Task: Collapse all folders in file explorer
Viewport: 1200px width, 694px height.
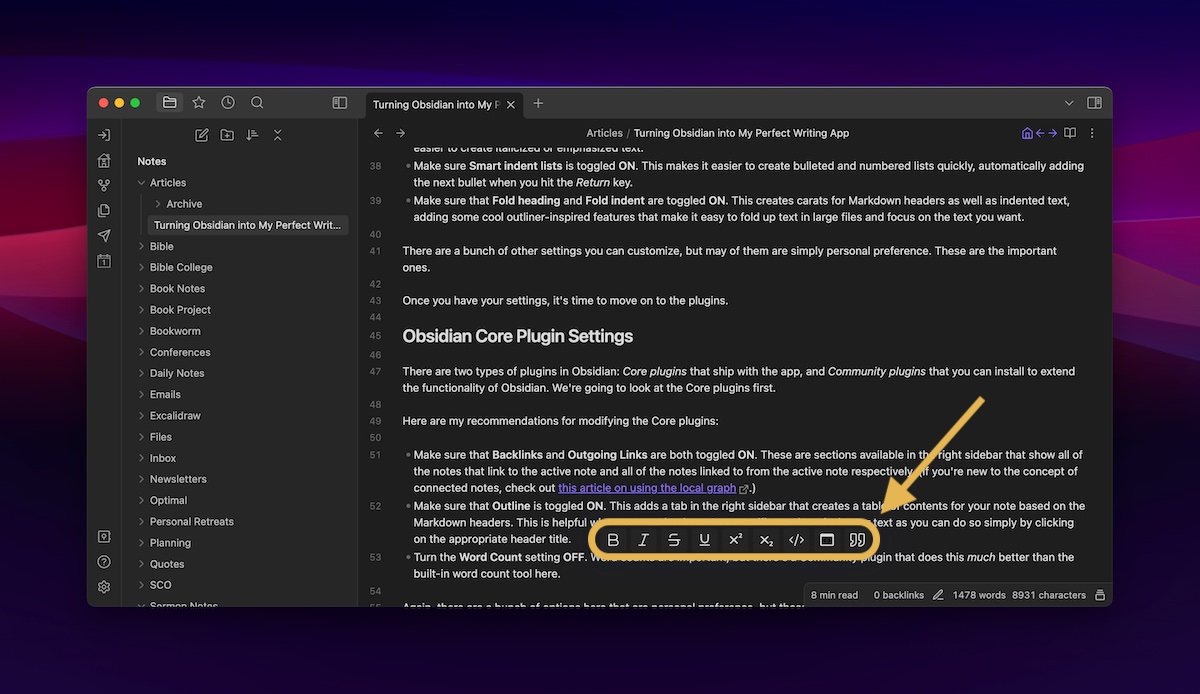Action: tap(278, 135)
